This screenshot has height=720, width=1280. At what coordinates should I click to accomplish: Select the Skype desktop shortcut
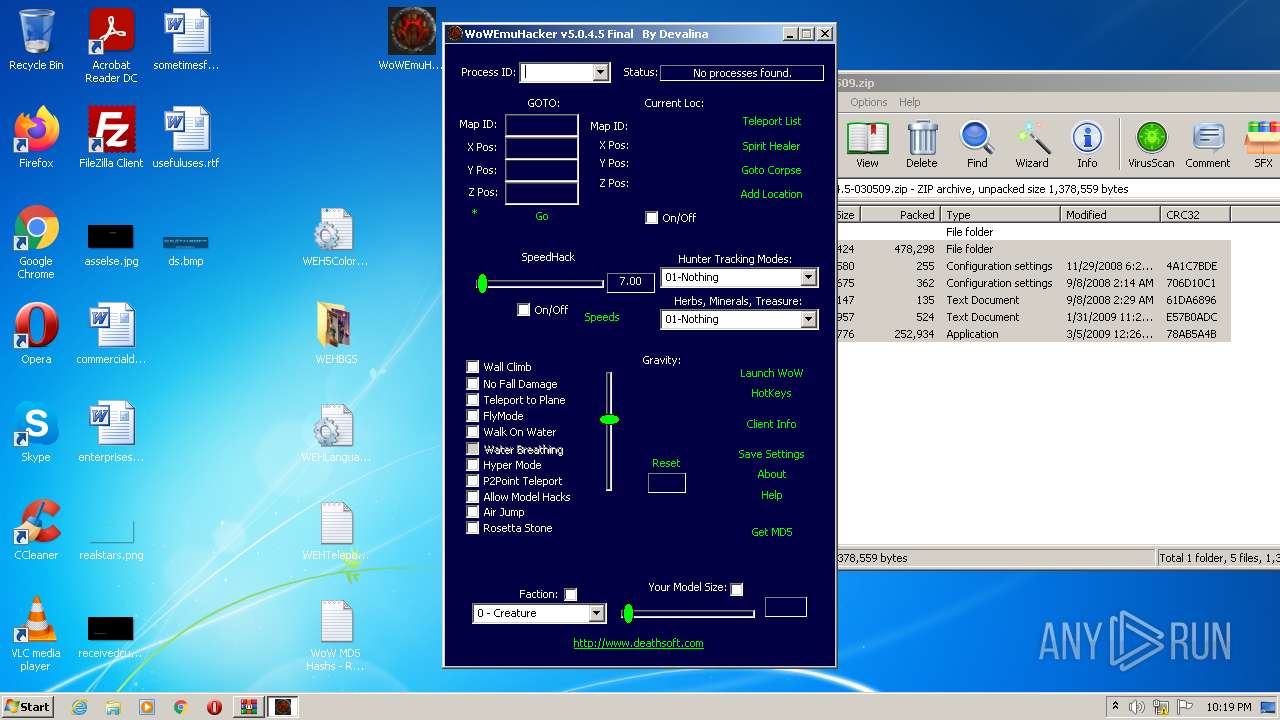pyautogui.click(x=36, y=432)
